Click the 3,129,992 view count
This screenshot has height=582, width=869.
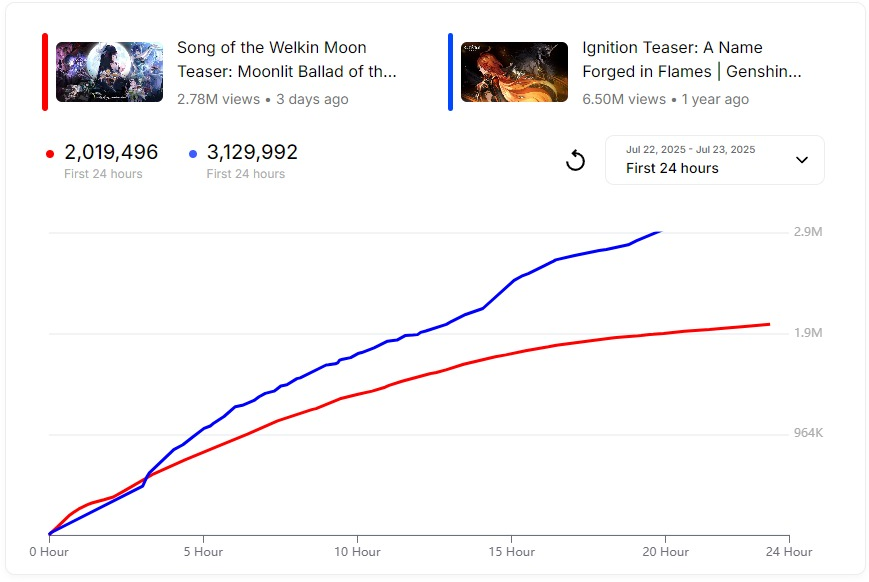pos(252,152)
